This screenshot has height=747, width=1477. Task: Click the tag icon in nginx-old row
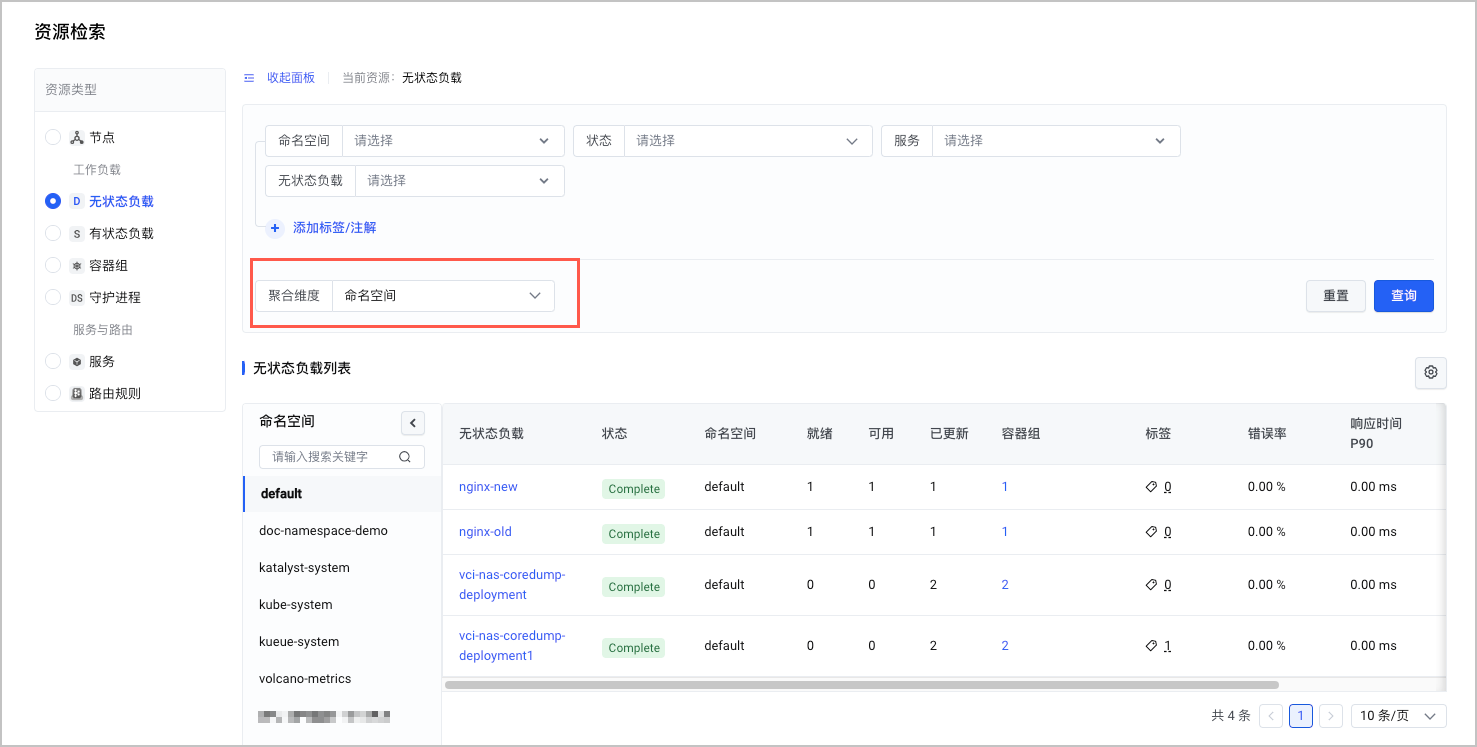point(1151,532)
